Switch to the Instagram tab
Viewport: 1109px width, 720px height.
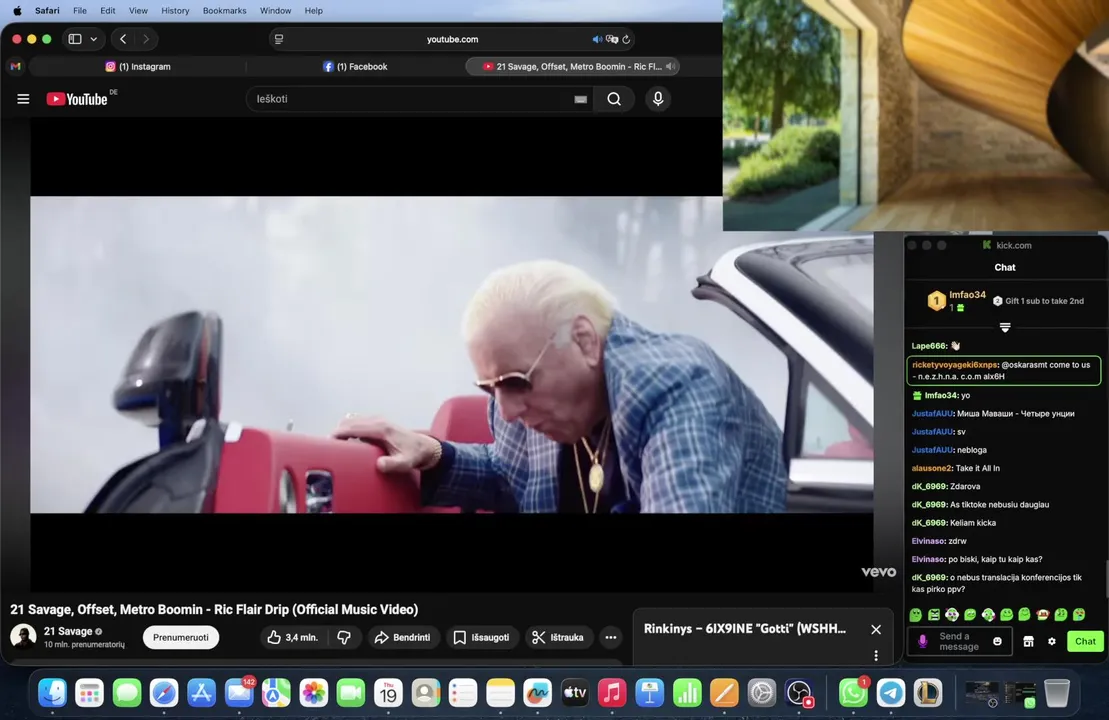pos(138,66)
